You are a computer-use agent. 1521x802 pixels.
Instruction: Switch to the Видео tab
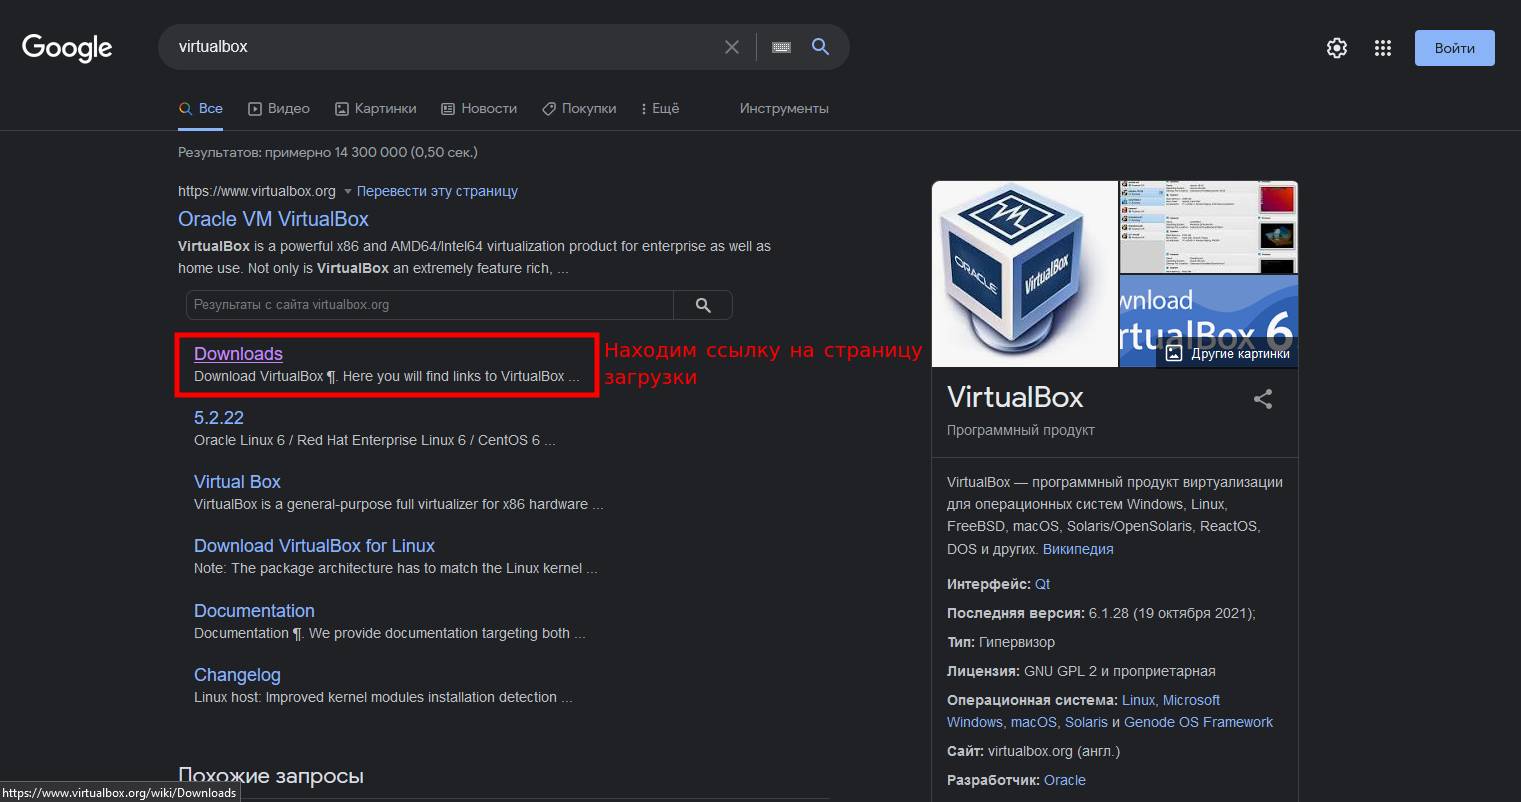[279, 108]
